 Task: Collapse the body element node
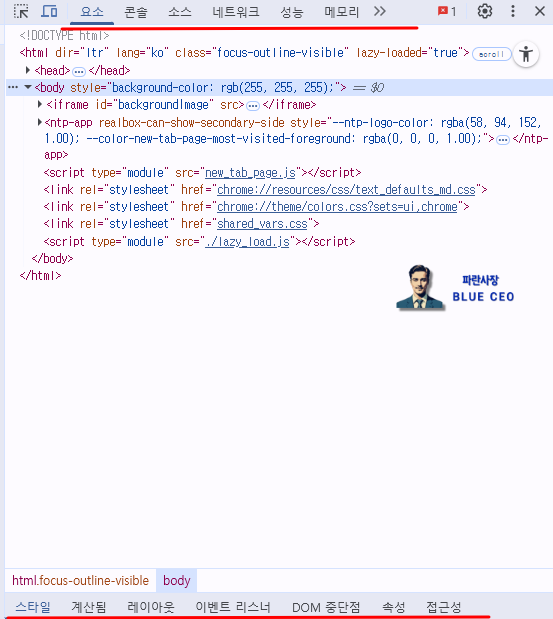click(x=28, y=87)
